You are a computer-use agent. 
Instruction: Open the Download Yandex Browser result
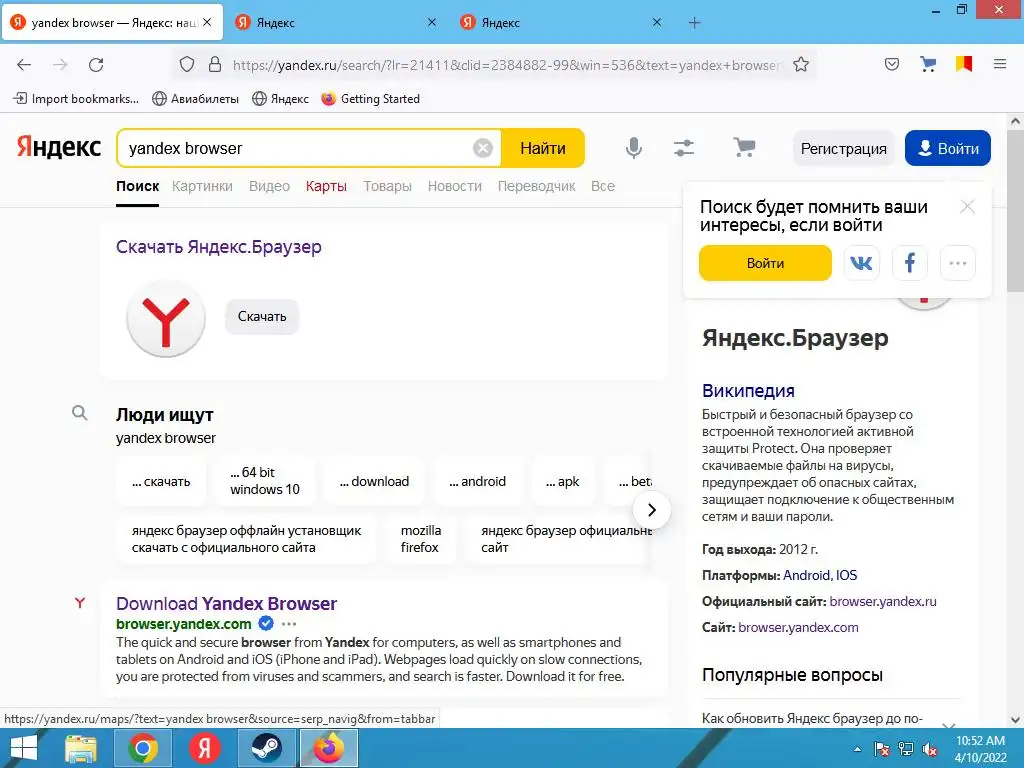tap(227, 603)
